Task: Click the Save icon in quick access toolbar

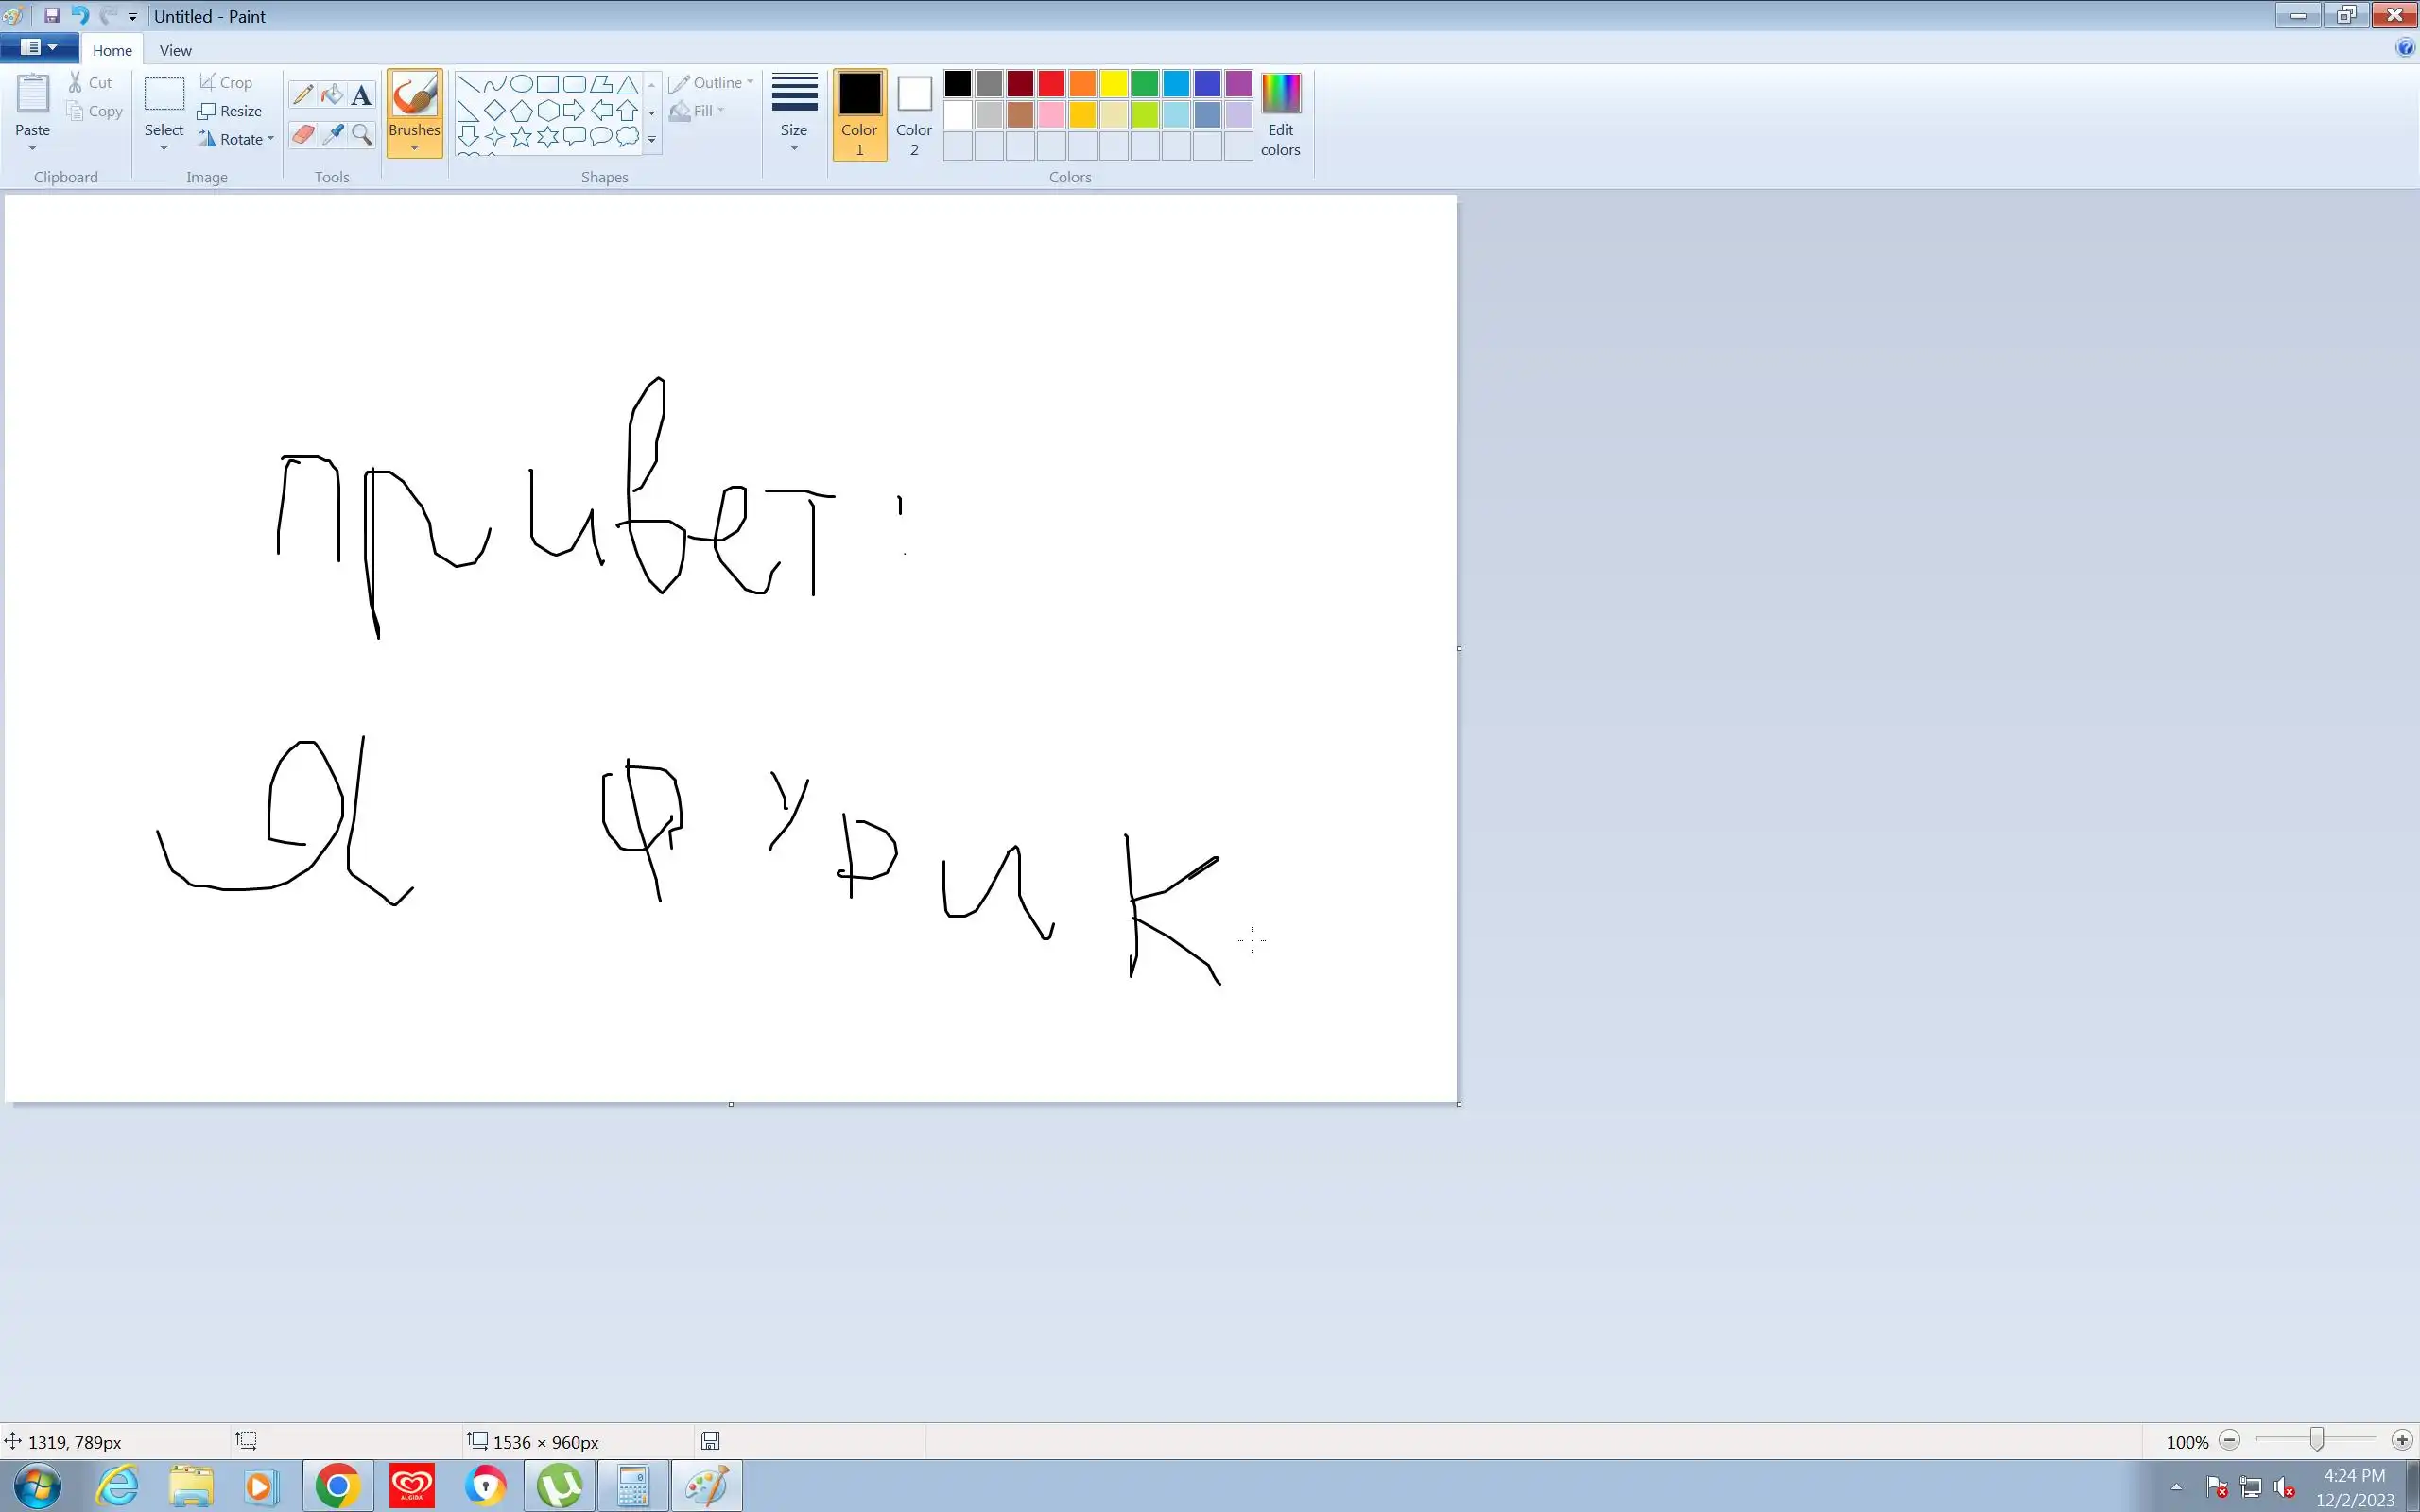Action: (x=52, y=16)
